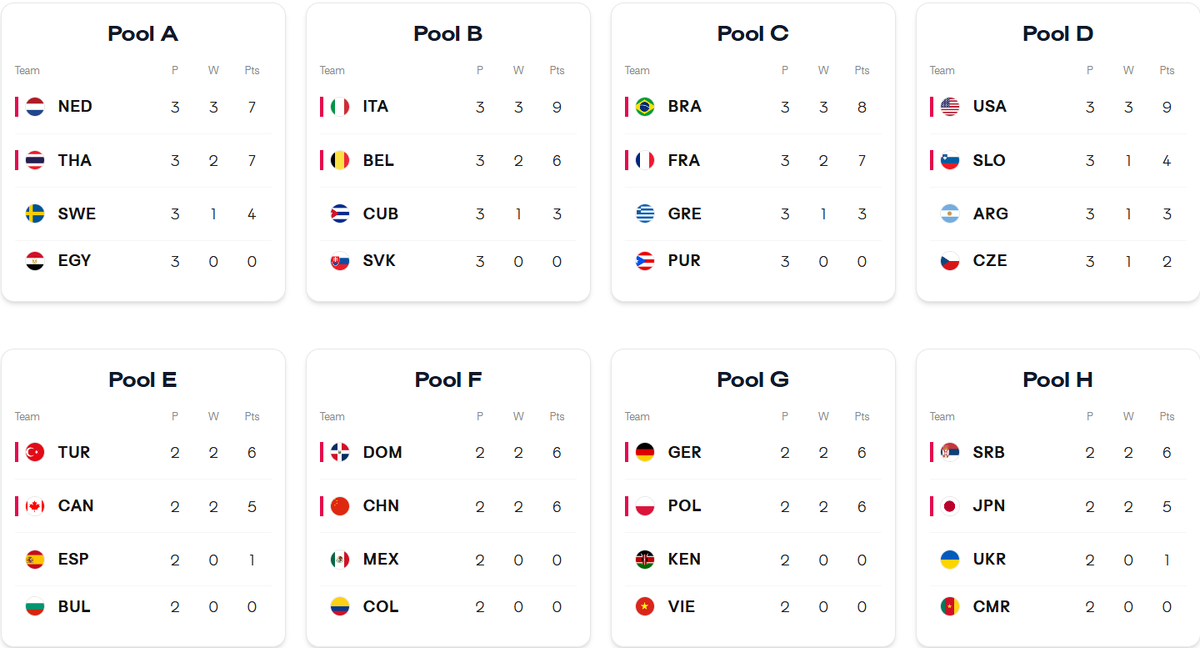Click the Argentina flag icon
This screenshot has width=1200, height=648.
click(x=950, y=214)
